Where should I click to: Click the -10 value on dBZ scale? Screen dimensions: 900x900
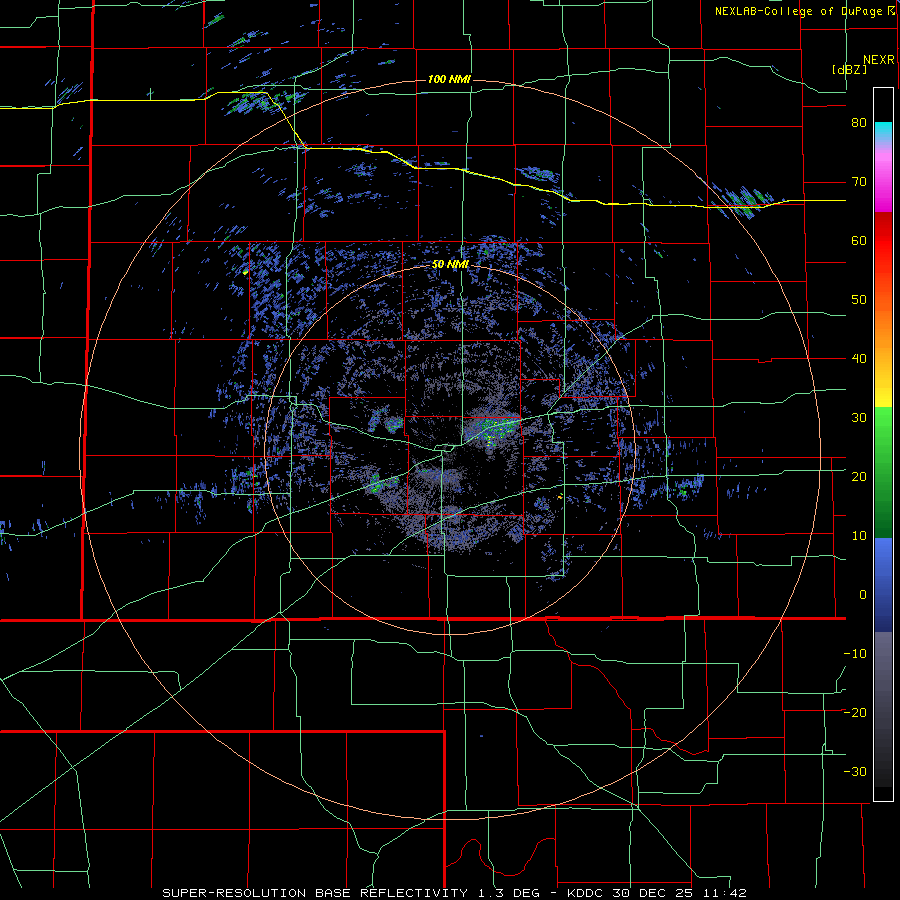pos(855,653)
